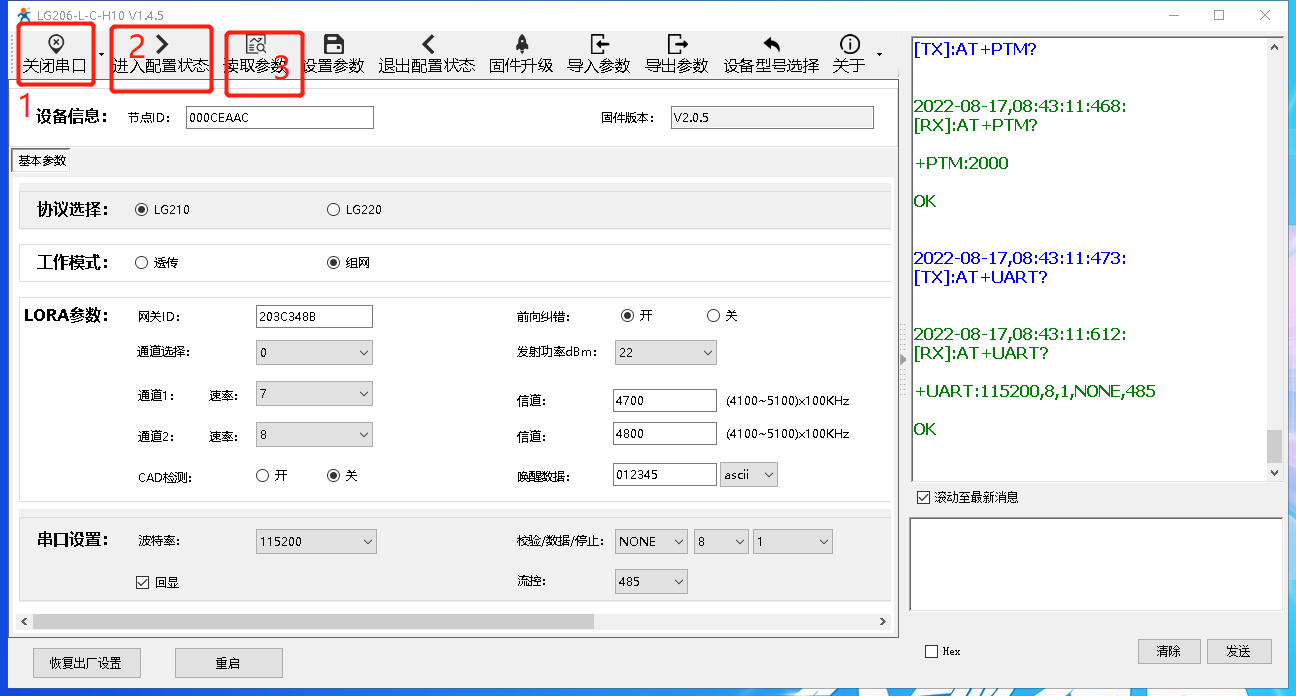Click the 退出配置状态 exit config icon
Screen dimensions: 1296x696
(427, 46)
